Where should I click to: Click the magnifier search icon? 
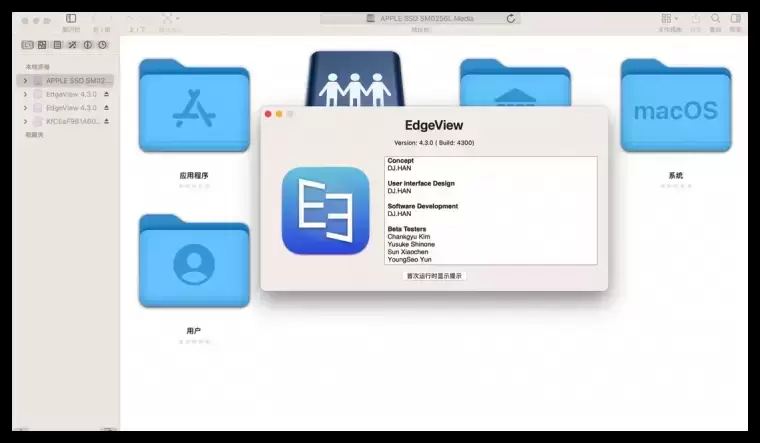pyautogui.click(x=715, y=18)
